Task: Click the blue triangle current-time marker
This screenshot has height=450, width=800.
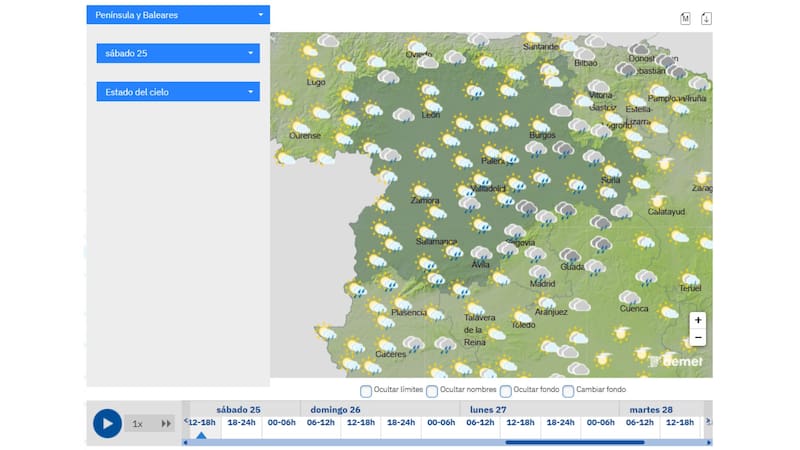Action: click(202, 435)
